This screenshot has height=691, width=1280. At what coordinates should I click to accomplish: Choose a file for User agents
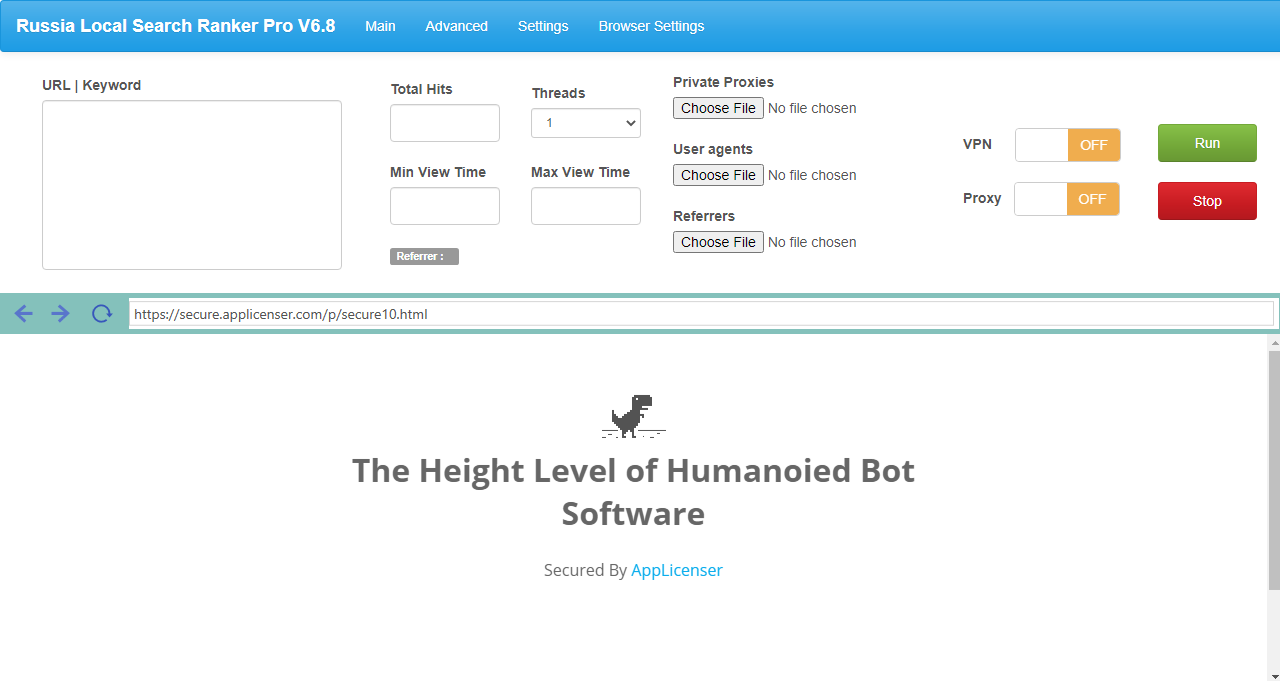[718, 175]
